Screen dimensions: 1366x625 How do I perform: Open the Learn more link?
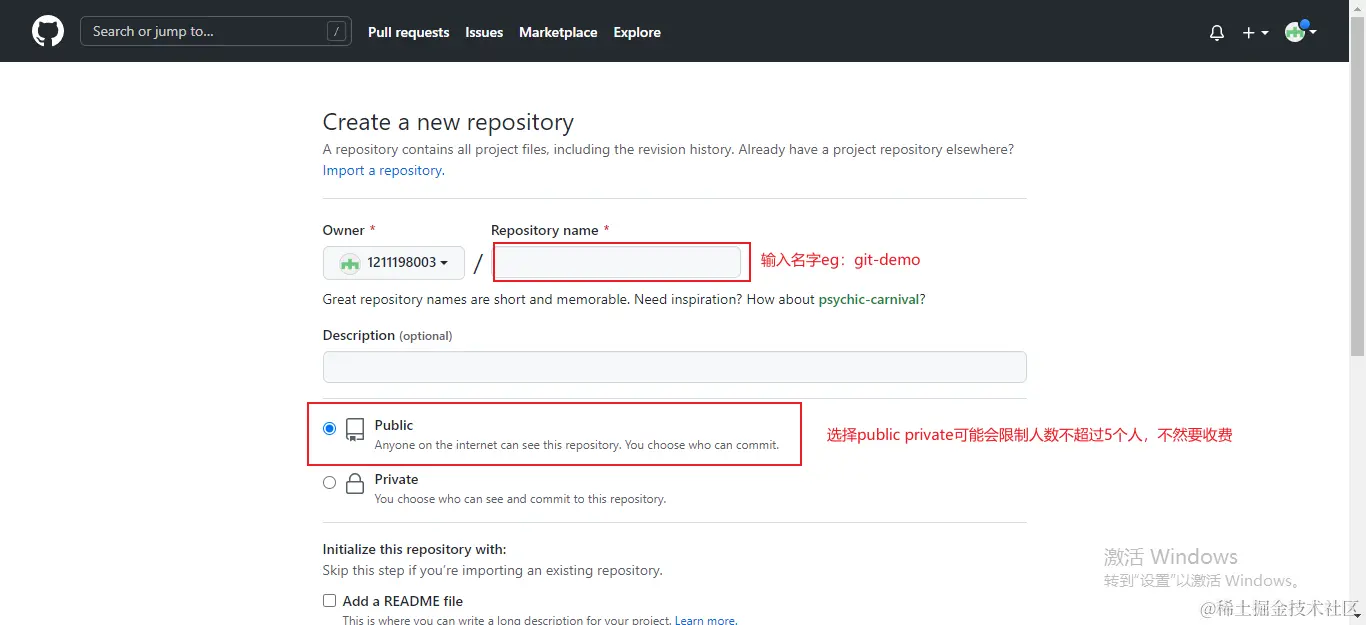[706, 620]
